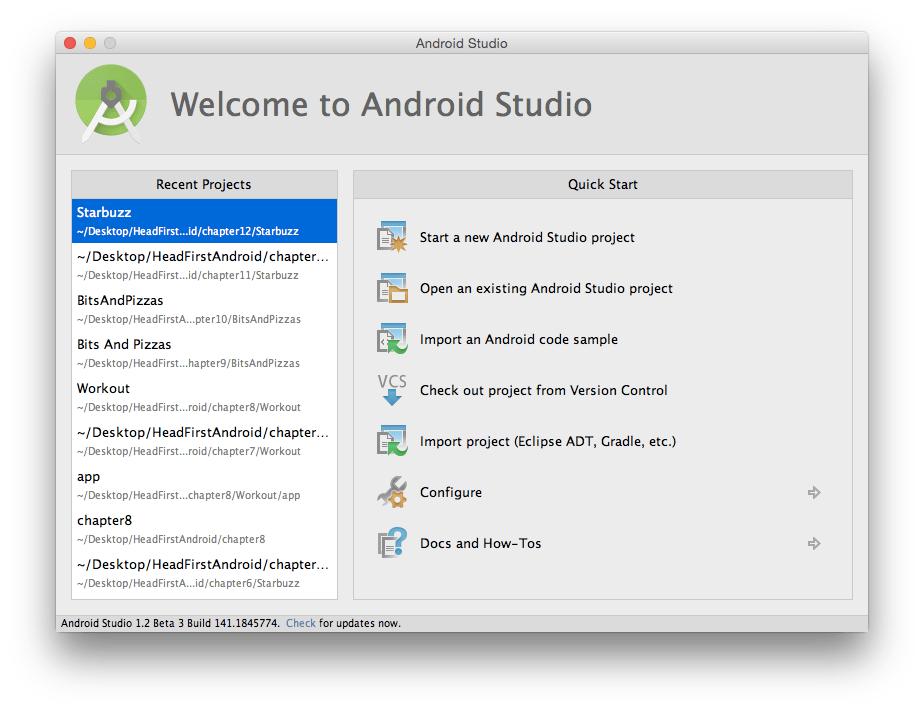924x712 pixels.
Task: Open the chapter7 Workout recent project
Action: pos(204,441)
